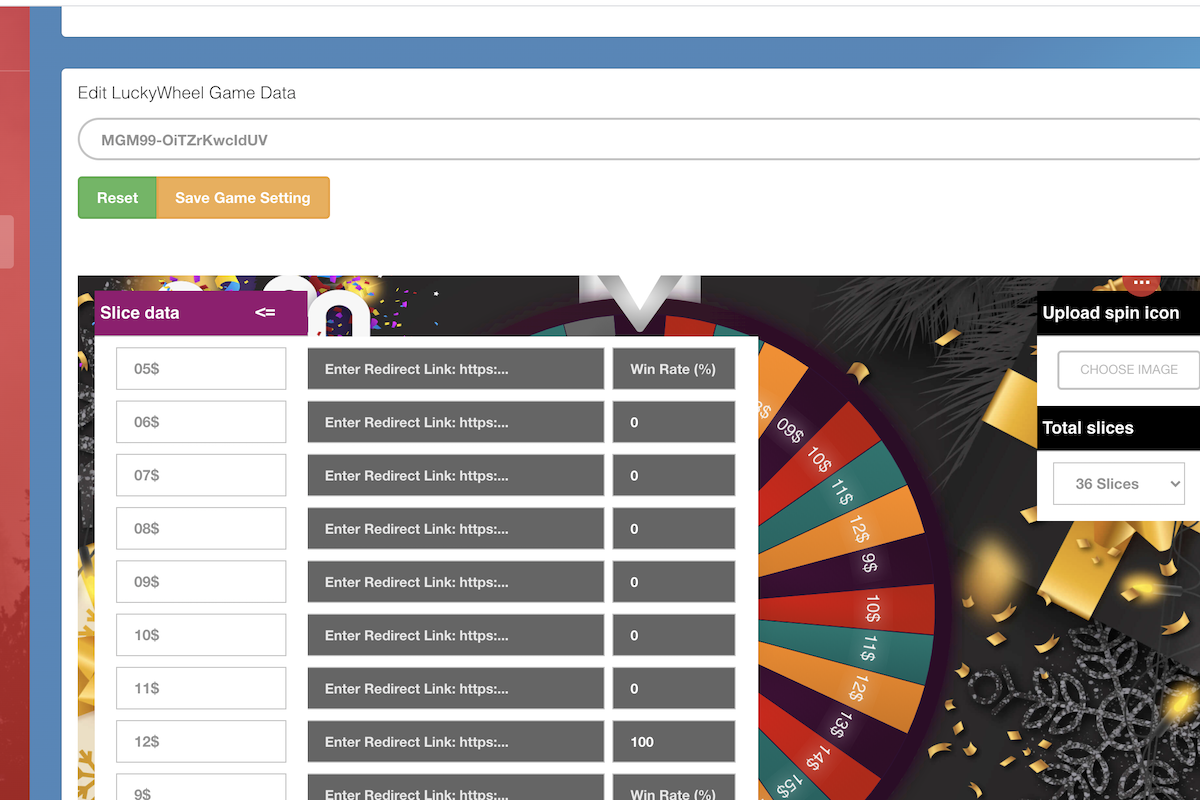Click the 09$ slice name field
Image resolution: width=1200 pixels, height=800 pixels.
click(x=201, y=582)
